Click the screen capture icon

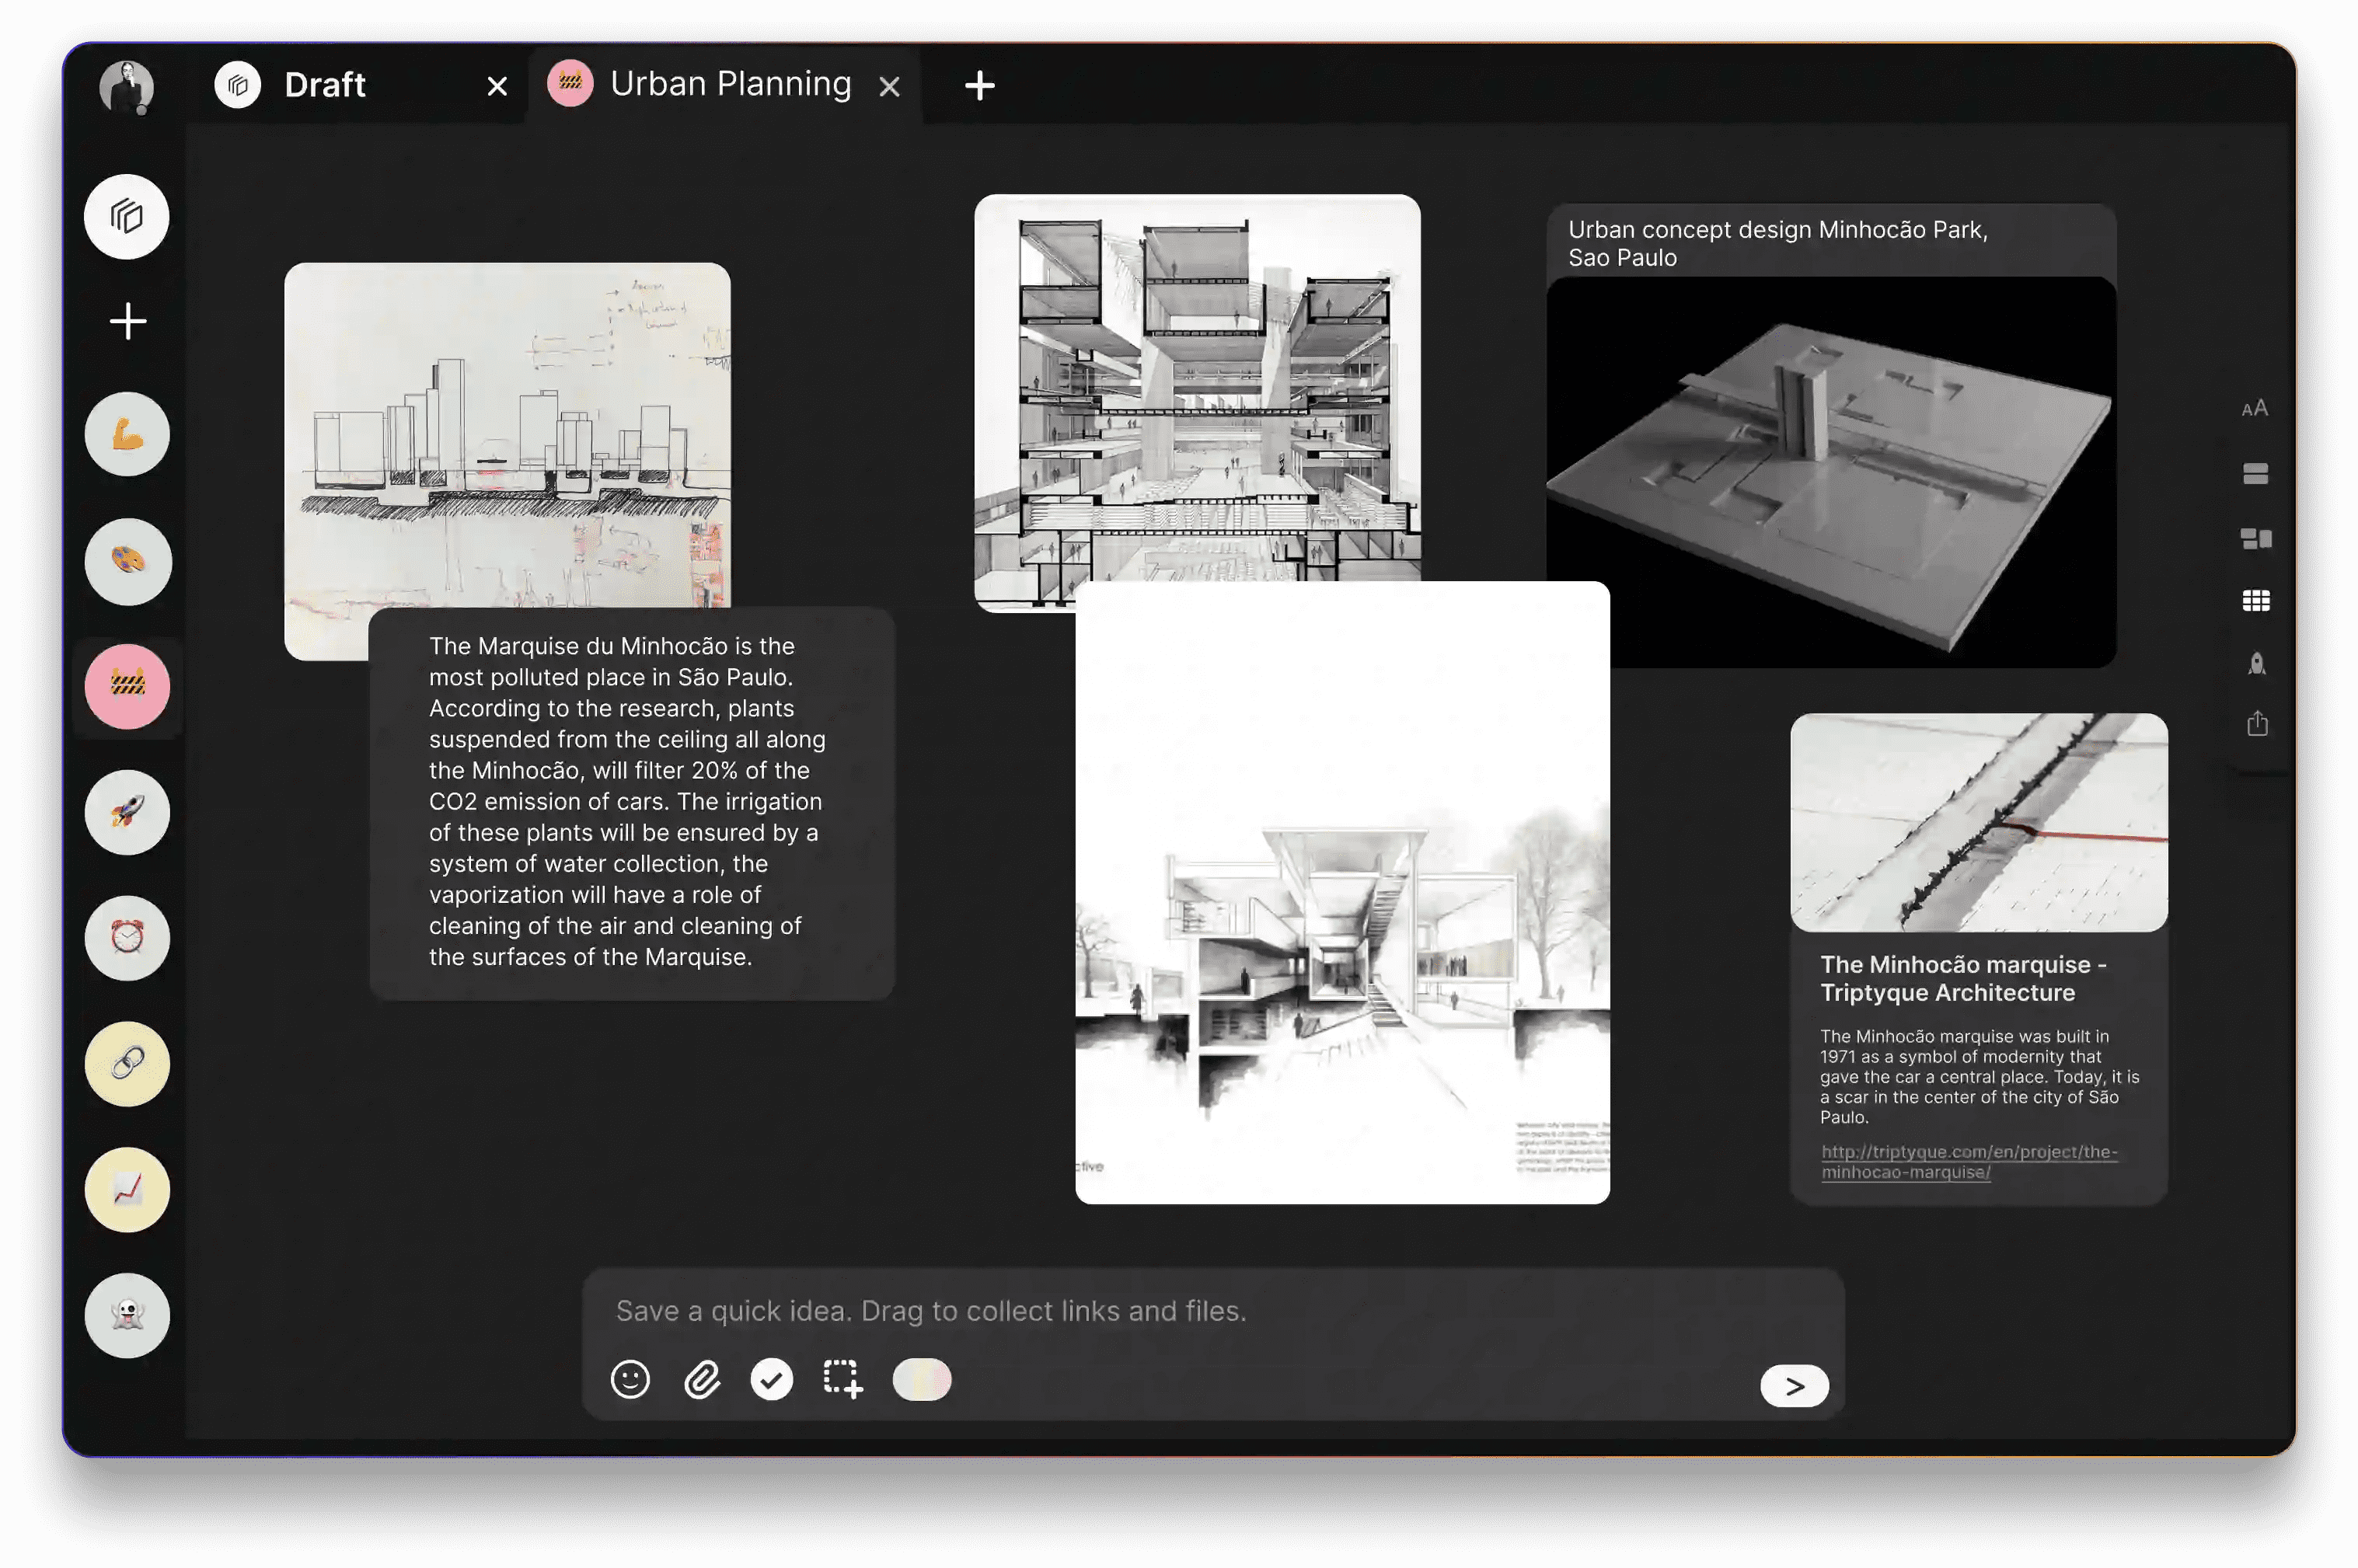(x=842, y=1379)
